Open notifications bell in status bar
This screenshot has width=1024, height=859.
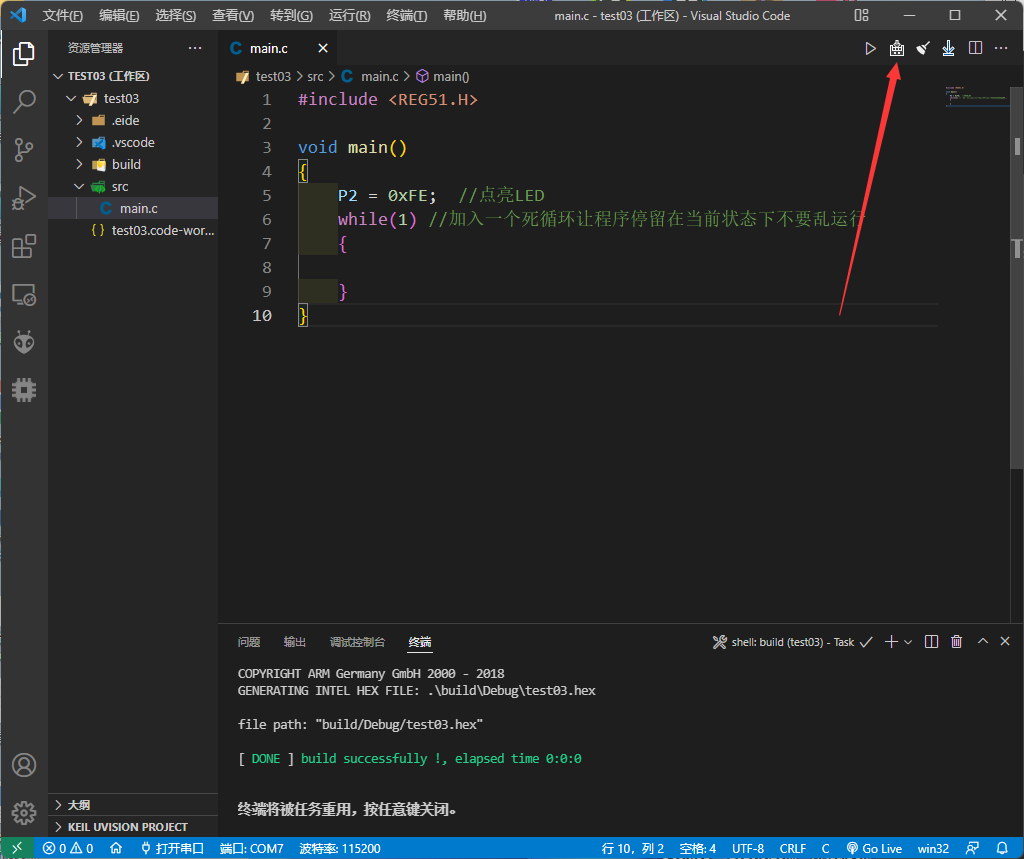(x=1002, y=848)
